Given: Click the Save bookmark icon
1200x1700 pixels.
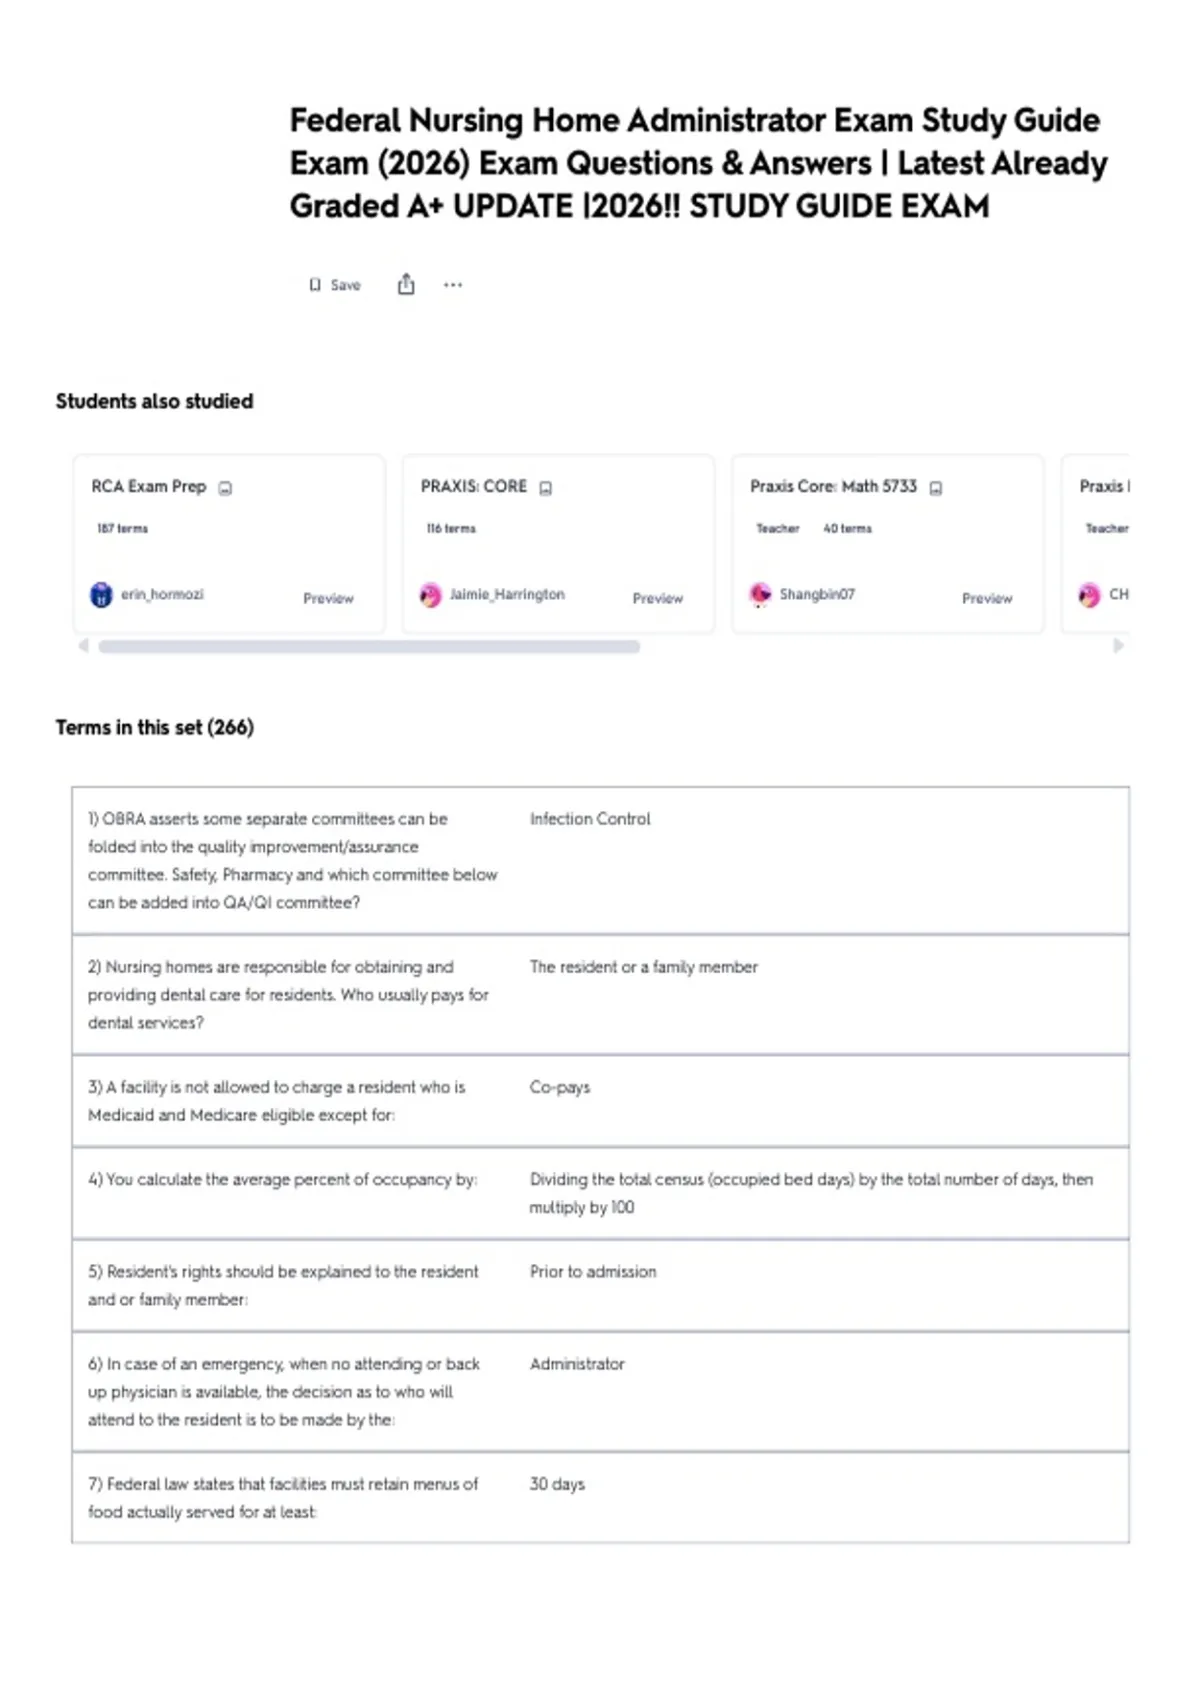Looking at the screenshot, I should (x=315, y=285).
